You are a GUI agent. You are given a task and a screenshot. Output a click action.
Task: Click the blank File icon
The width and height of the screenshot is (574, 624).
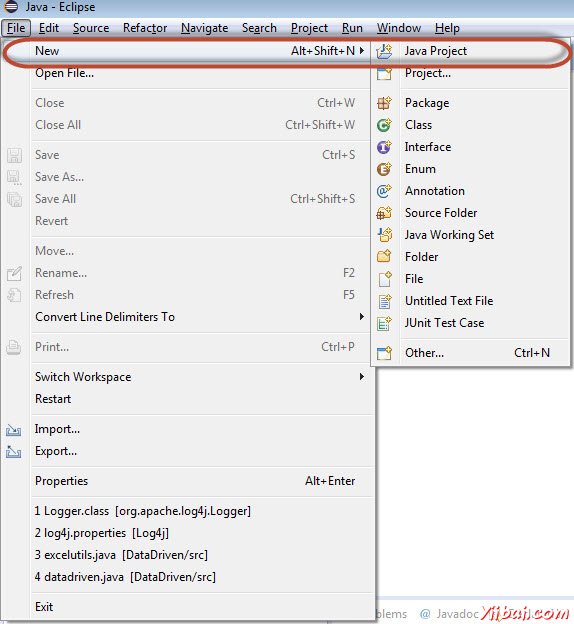(385, 279)
